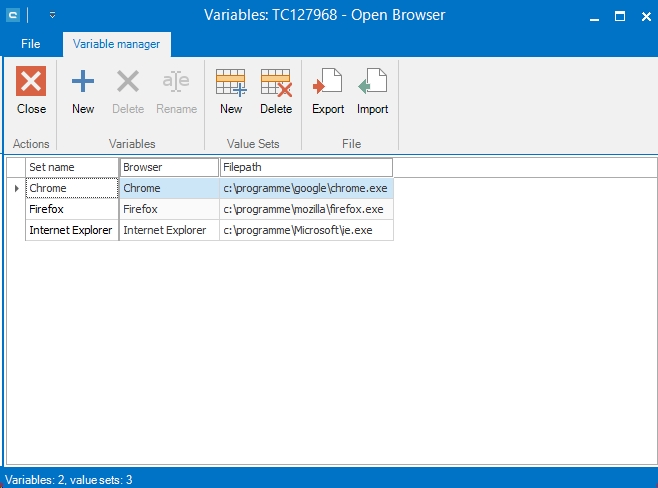Open the application icon in title bar
The width and height of the screenshot is (658, 488).
pos(12,15)
